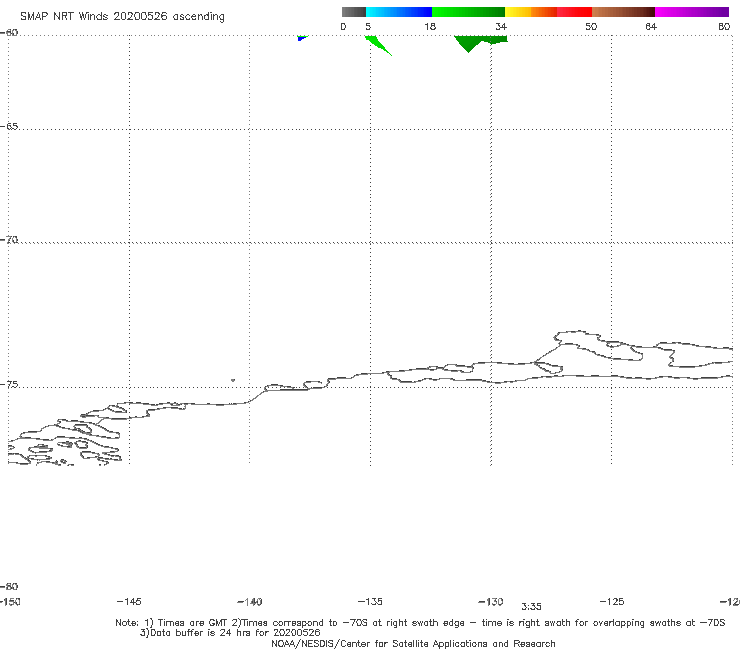Select the -65 latitude label
Viewport: 740px width, 650px height.
pyautogui.click(x=9, y=127)
